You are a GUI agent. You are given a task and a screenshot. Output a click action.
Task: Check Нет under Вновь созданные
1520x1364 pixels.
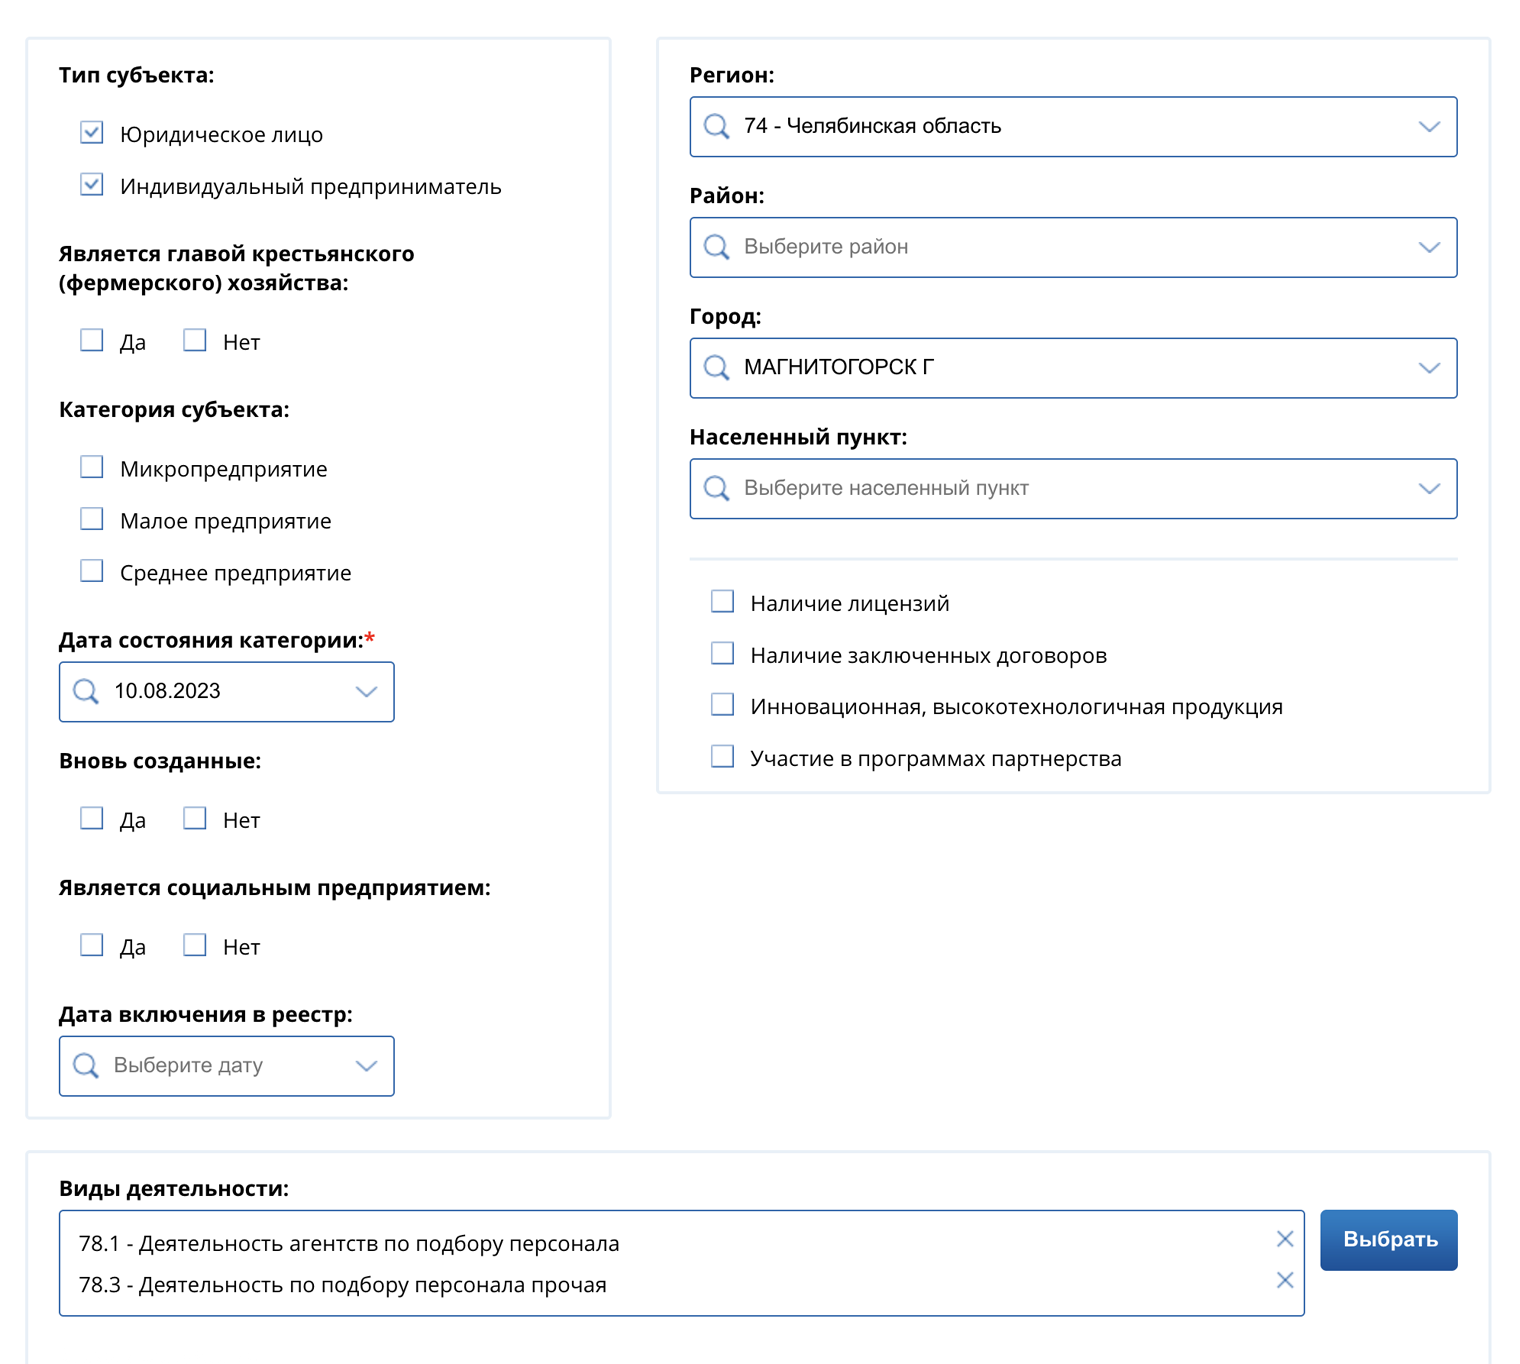pos(195,818)
